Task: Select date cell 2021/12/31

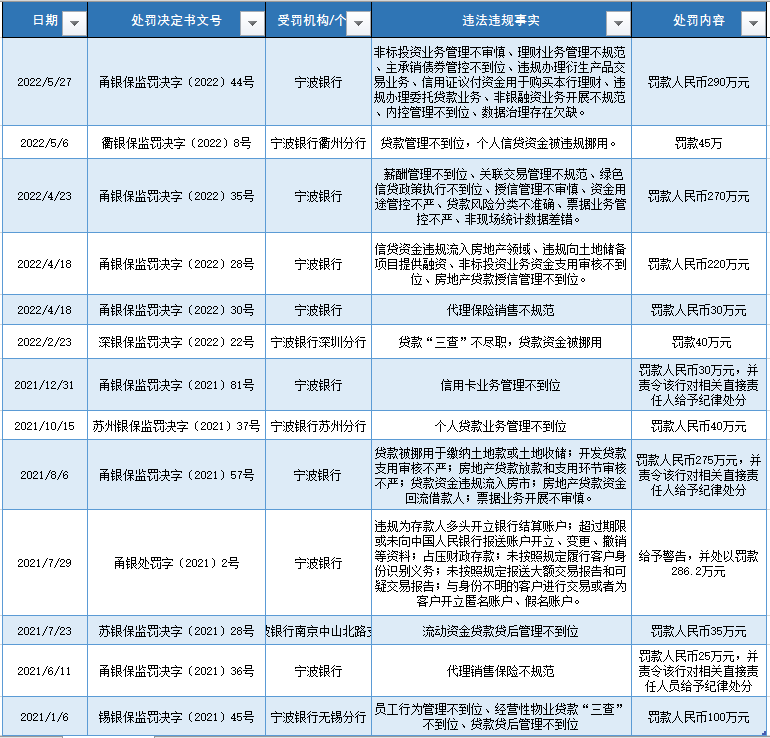Action: (x=45, y=385)
